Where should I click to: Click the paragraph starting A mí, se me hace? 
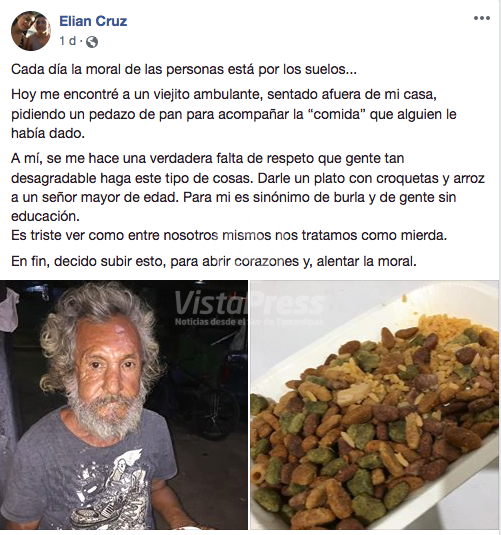click(x=248, y=187)
